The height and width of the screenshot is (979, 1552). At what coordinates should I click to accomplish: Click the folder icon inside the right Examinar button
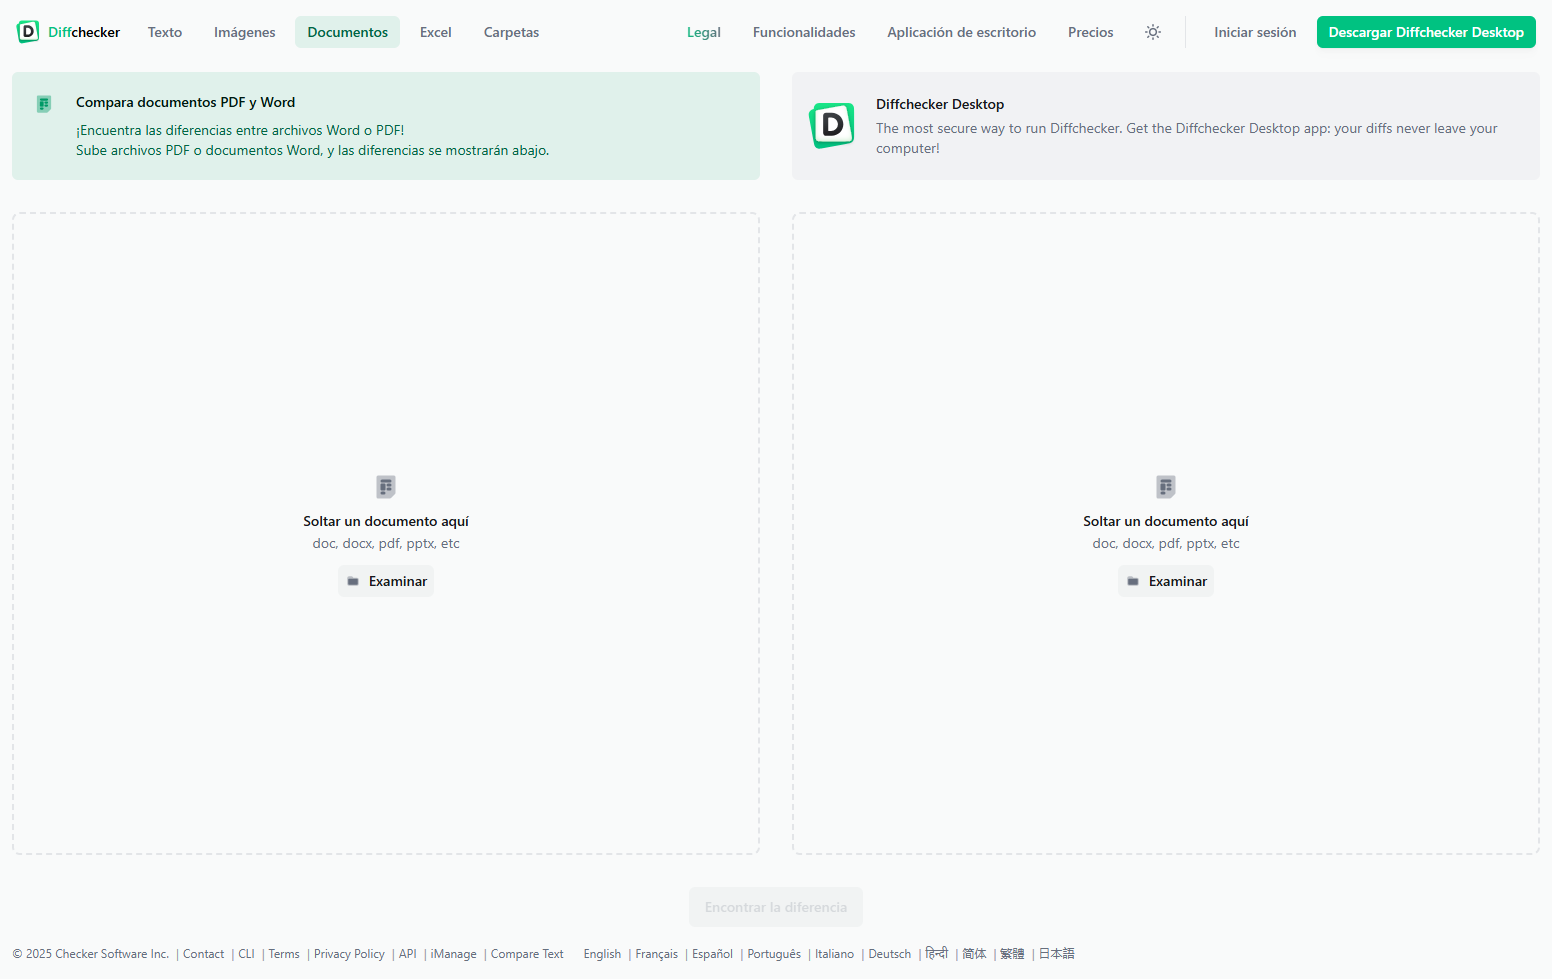click(x=1132, y=581)
